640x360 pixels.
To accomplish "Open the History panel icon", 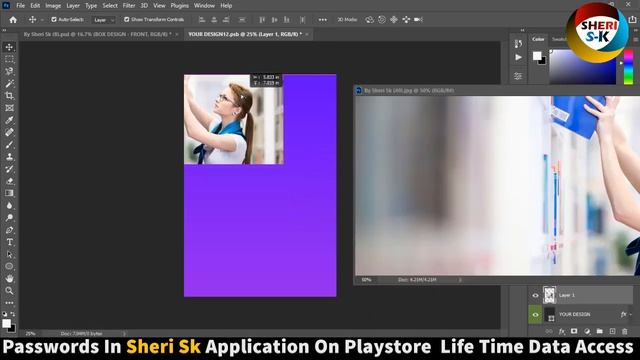I will [x=518, y=43].
